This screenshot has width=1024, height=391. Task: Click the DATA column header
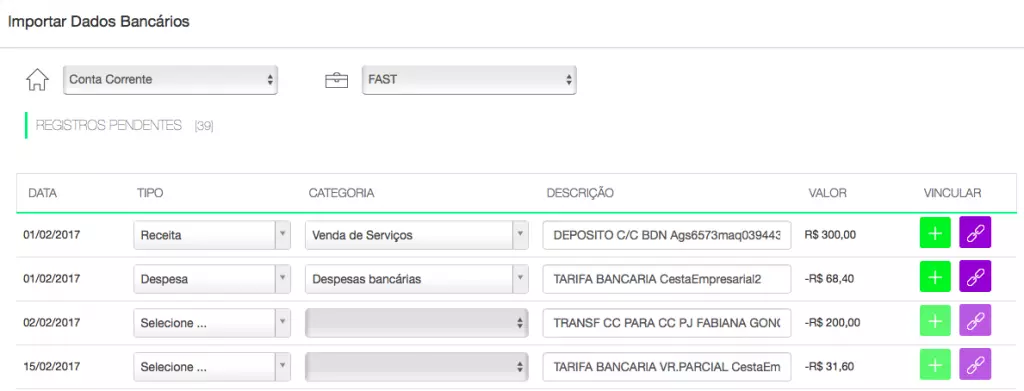pos(42,193)
